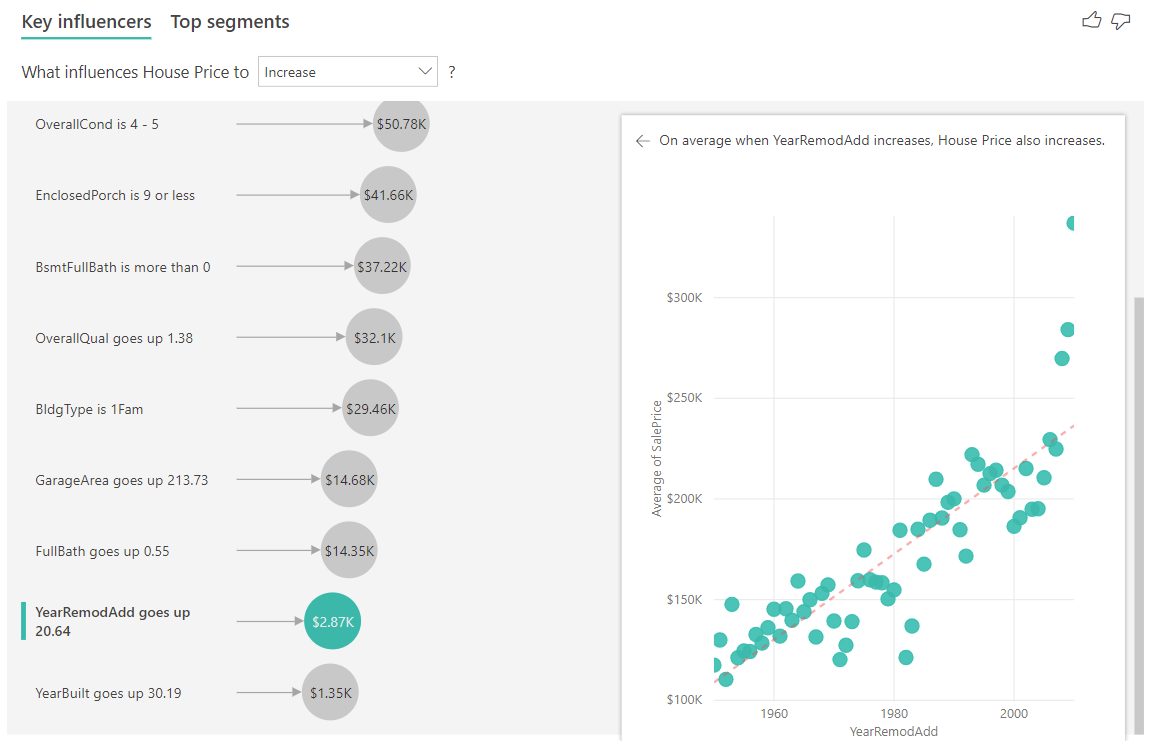
Task: Click the thumbs down feedback icon
Action: click(x=1120, y=20)
